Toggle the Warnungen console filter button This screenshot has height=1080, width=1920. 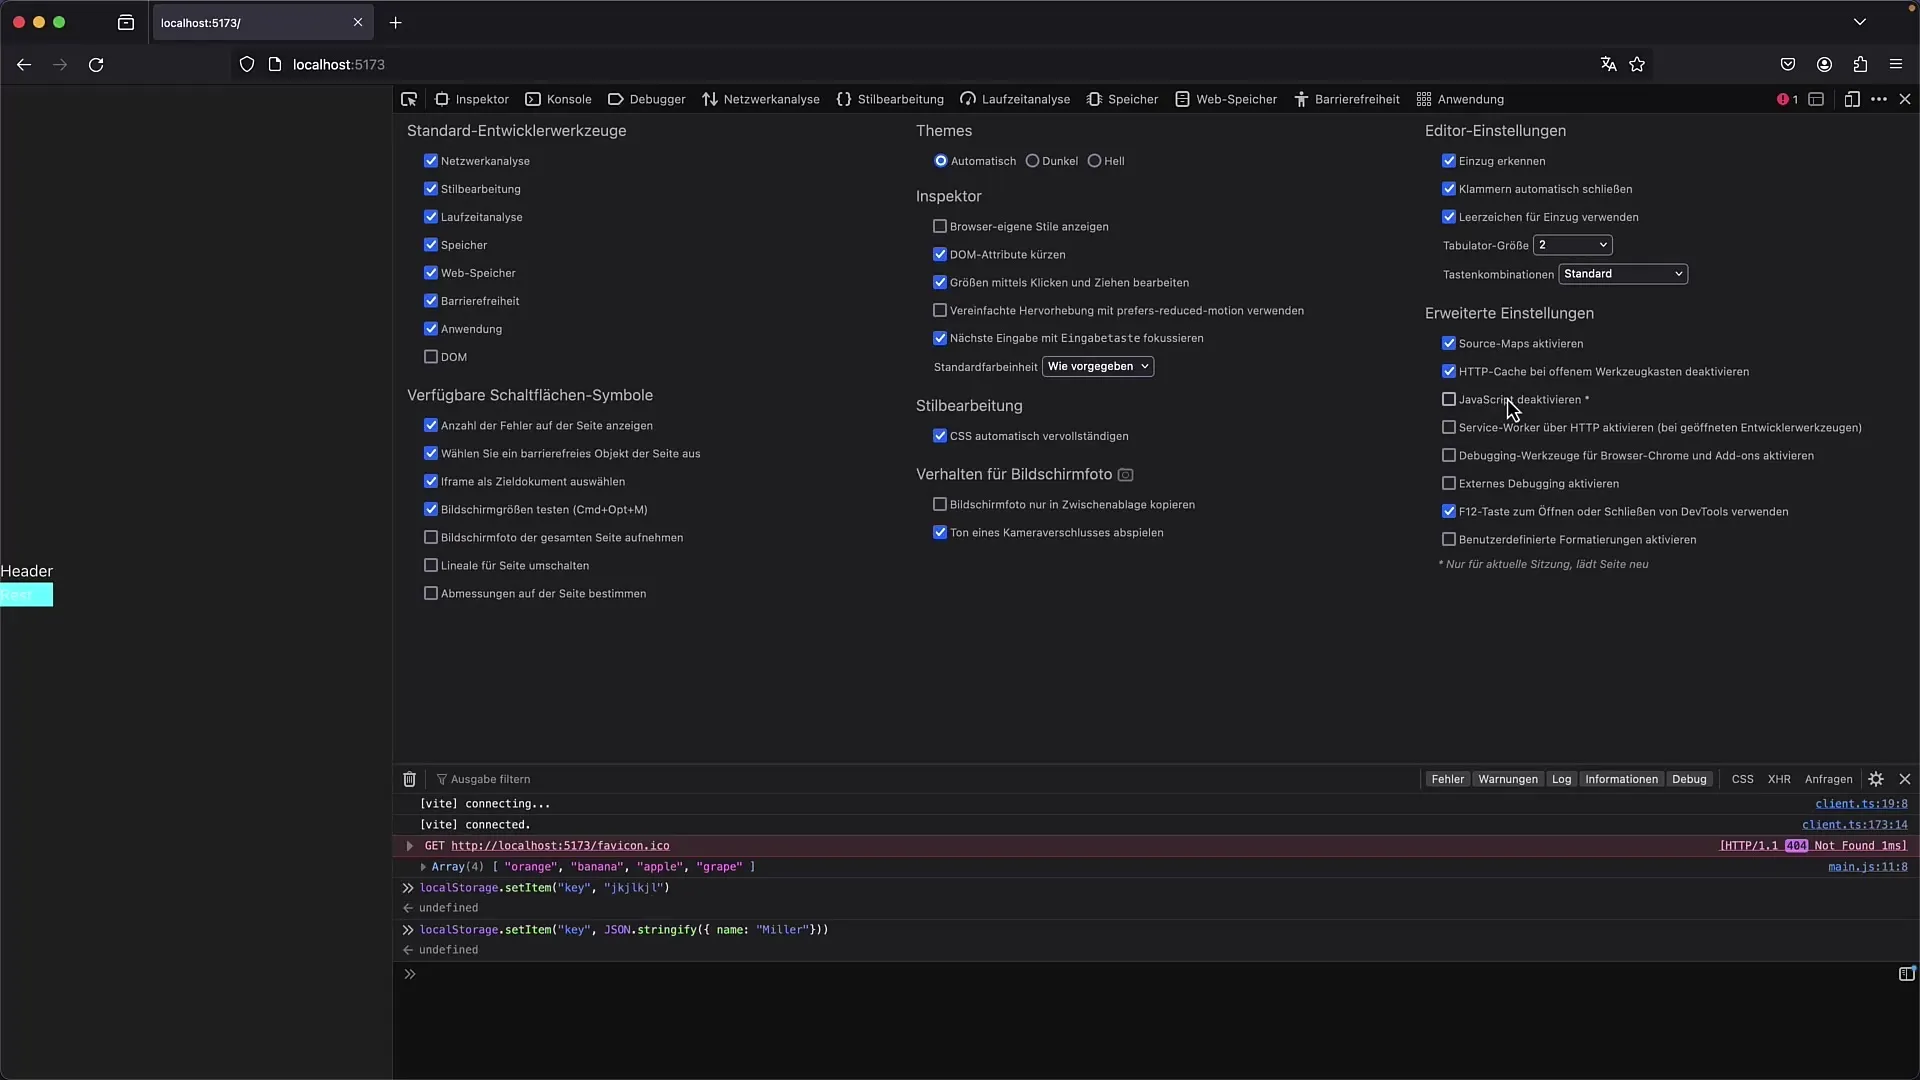point(1508,779)
